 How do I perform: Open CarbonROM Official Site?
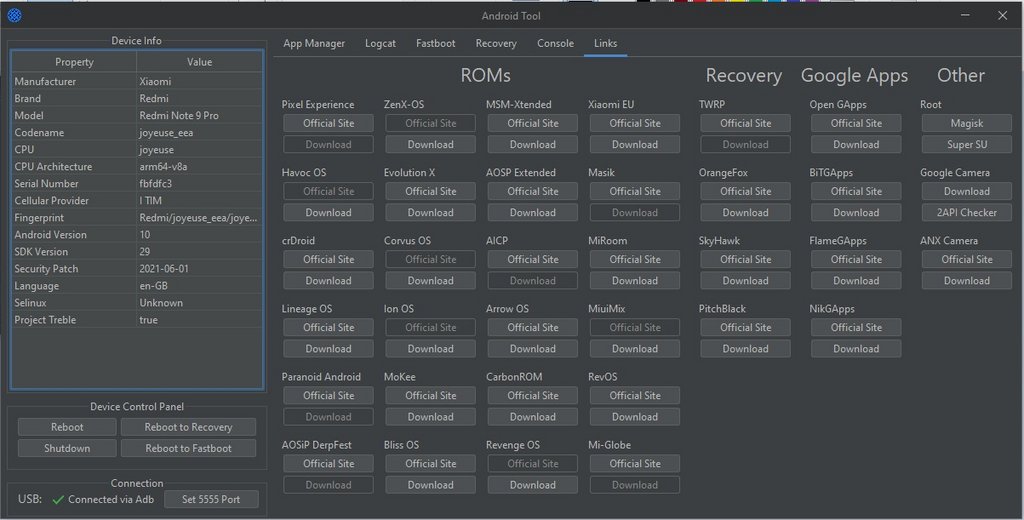pyautogui.click(x=533, y=395)
